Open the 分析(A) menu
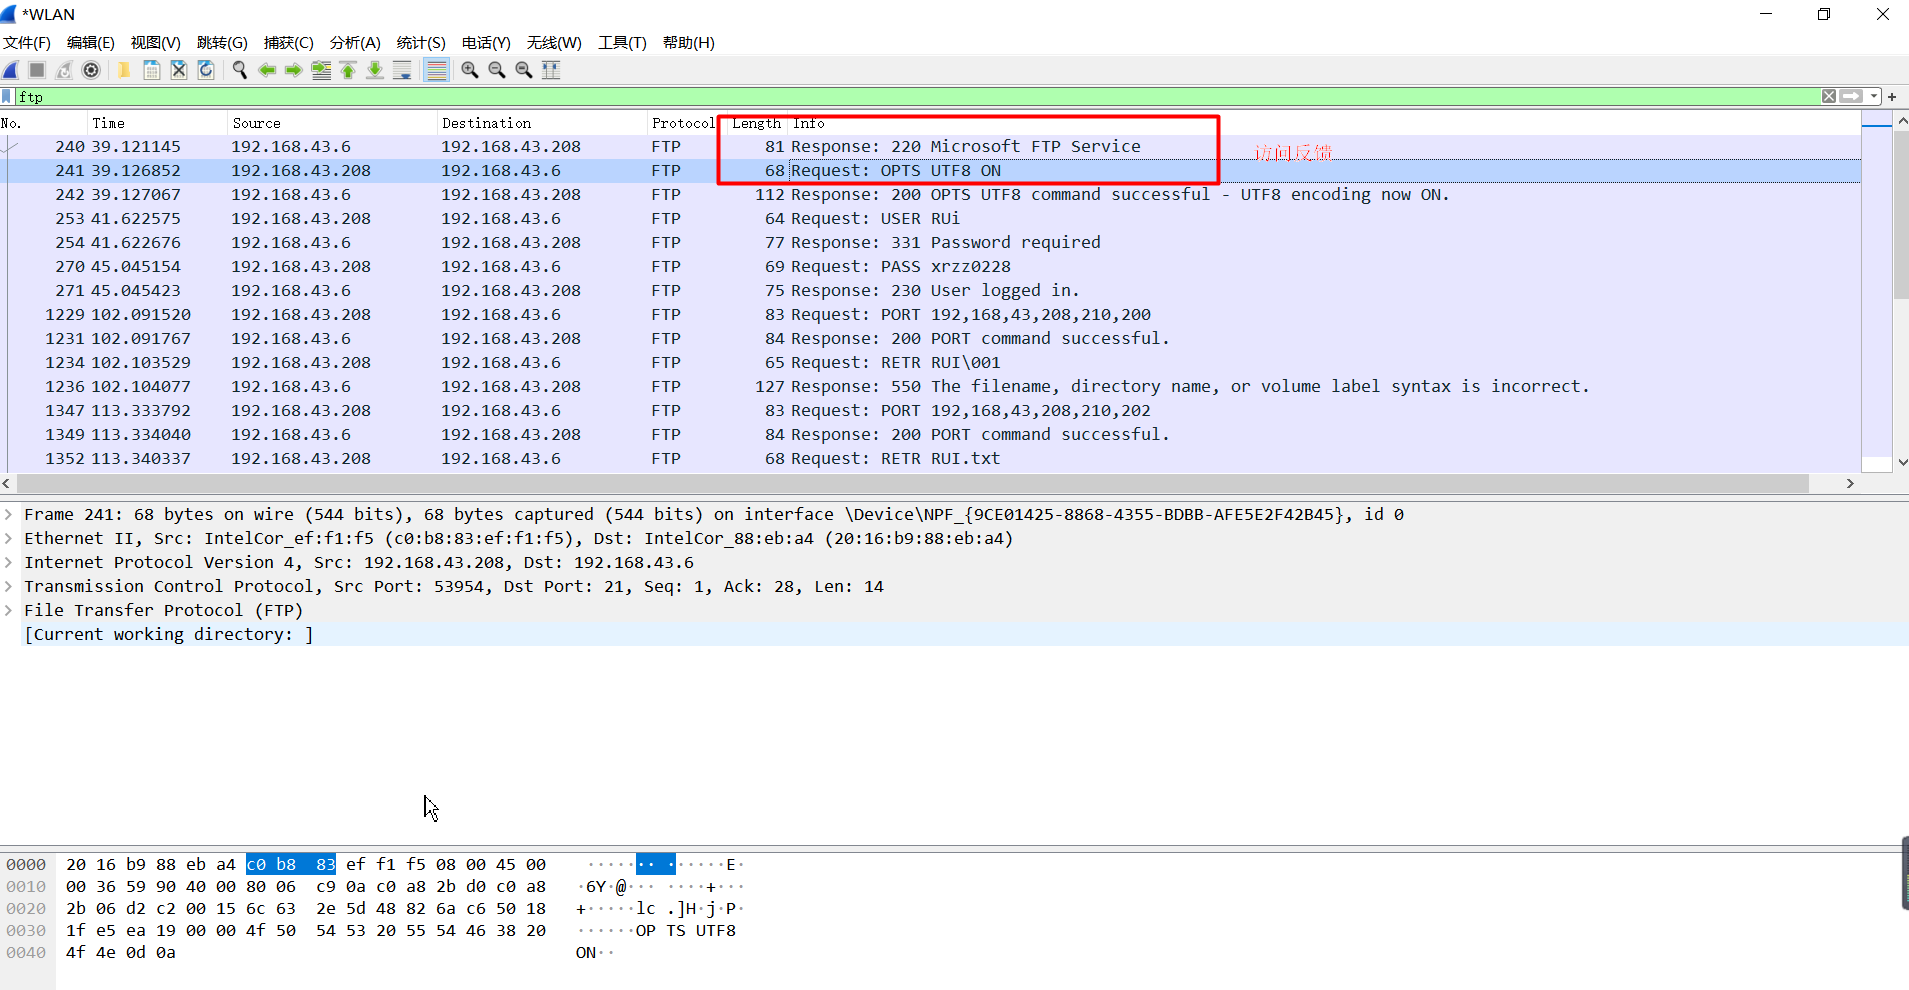 click(355, 43)
